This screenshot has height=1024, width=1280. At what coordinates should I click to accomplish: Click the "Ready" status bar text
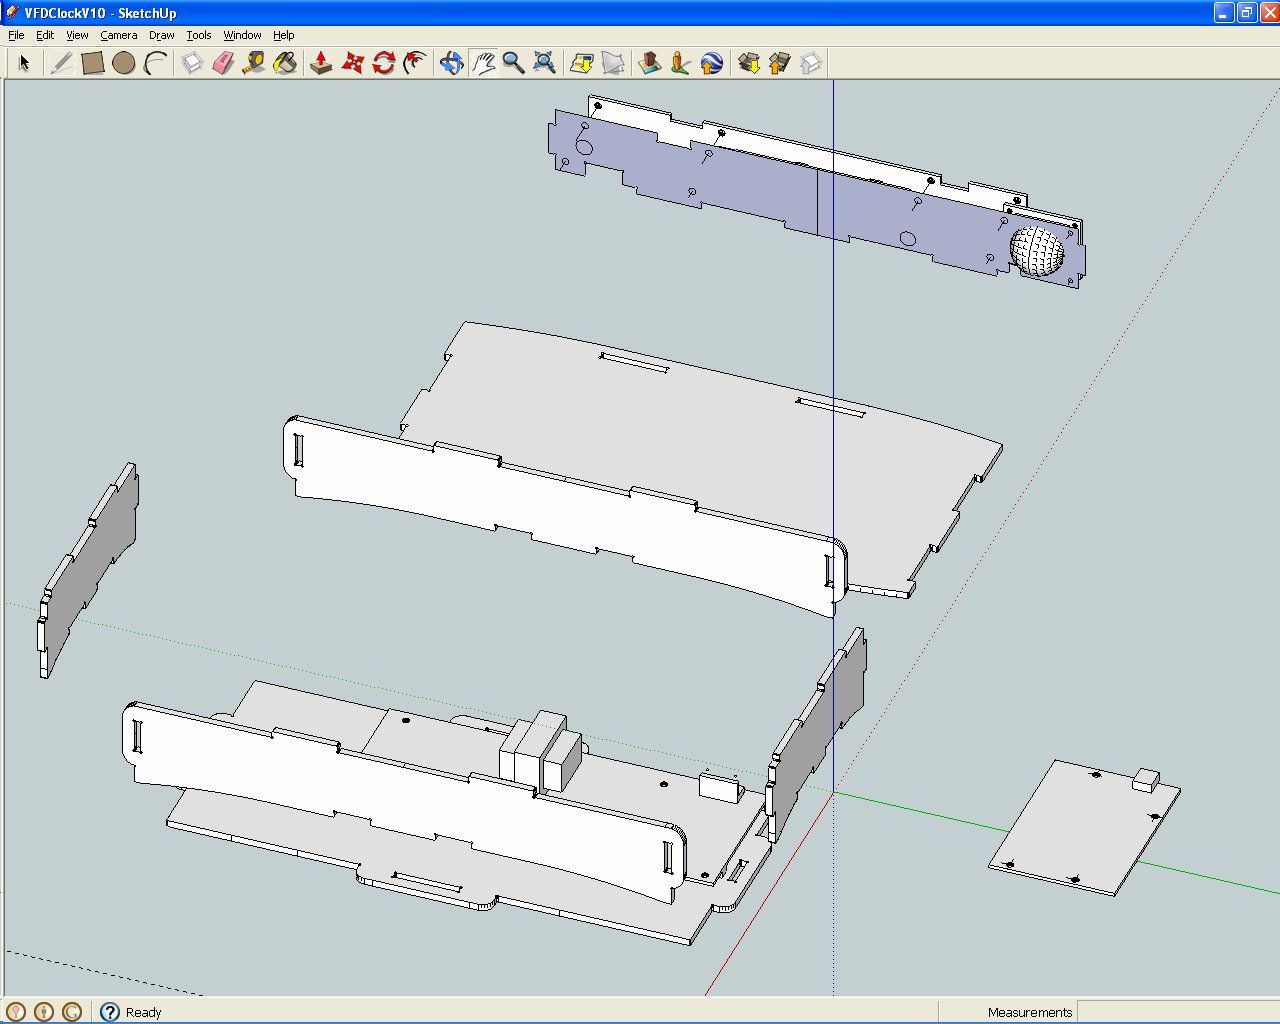(x=143, y=1012)
